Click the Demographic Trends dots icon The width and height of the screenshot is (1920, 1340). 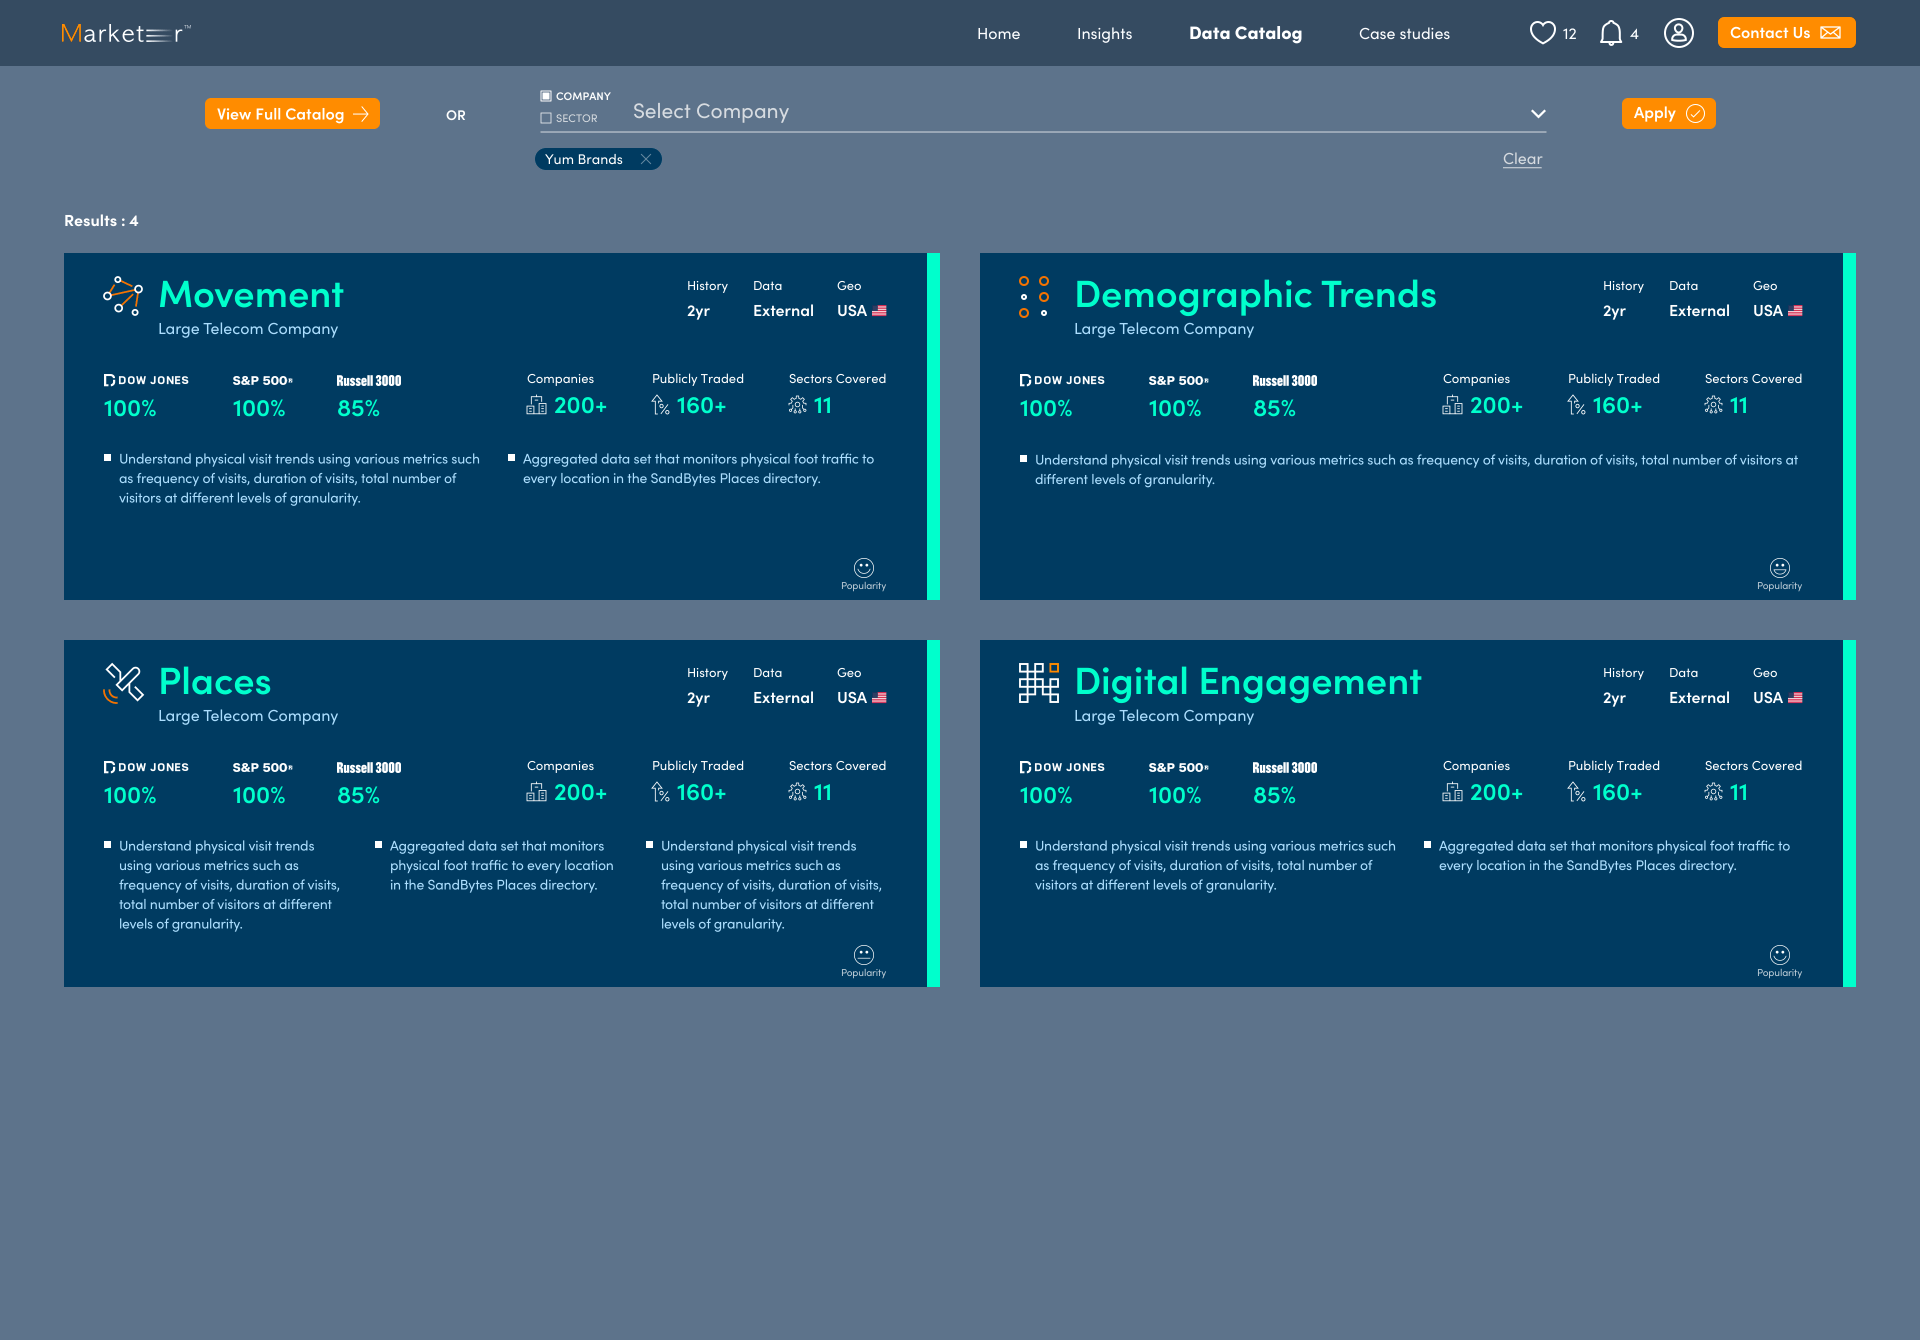point(1034,297)
